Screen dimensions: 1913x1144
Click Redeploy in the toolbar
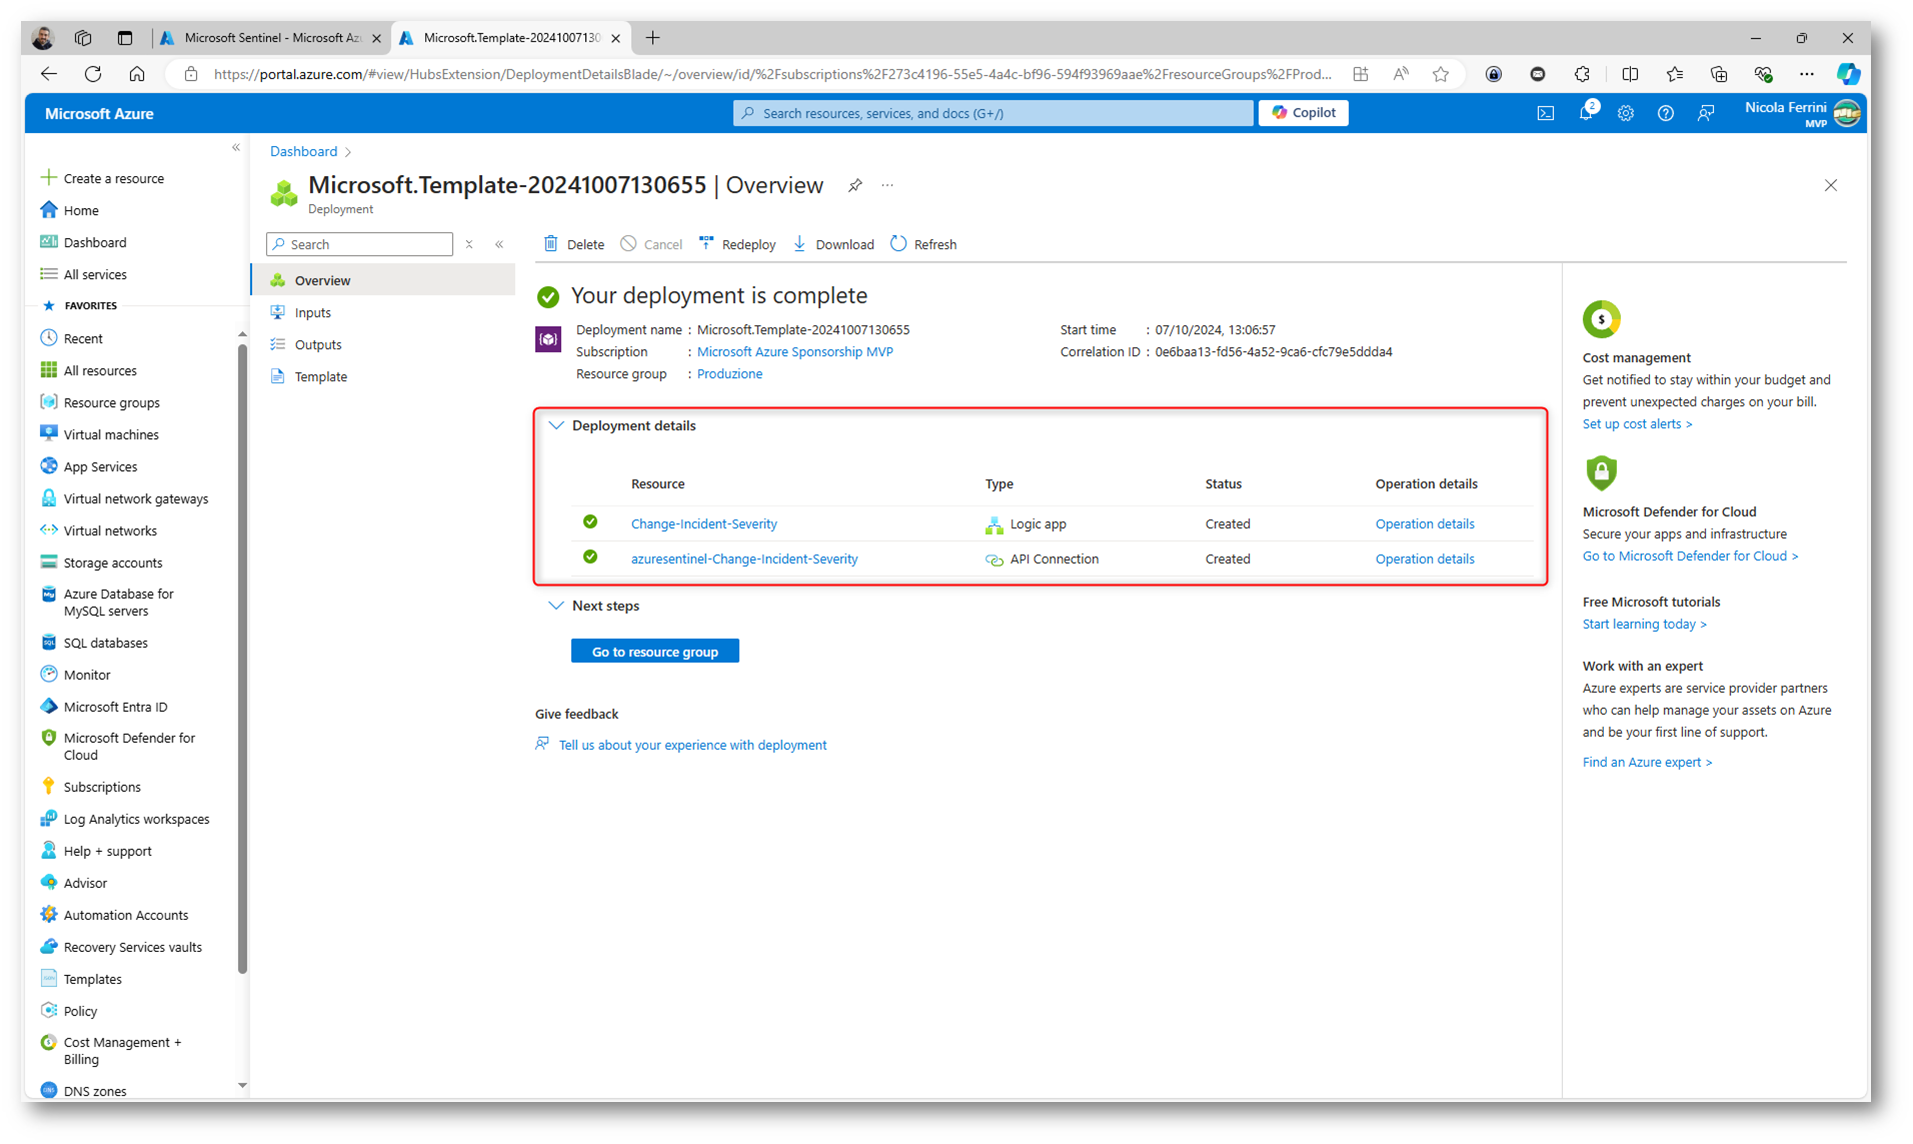click(x=737, y=244)
